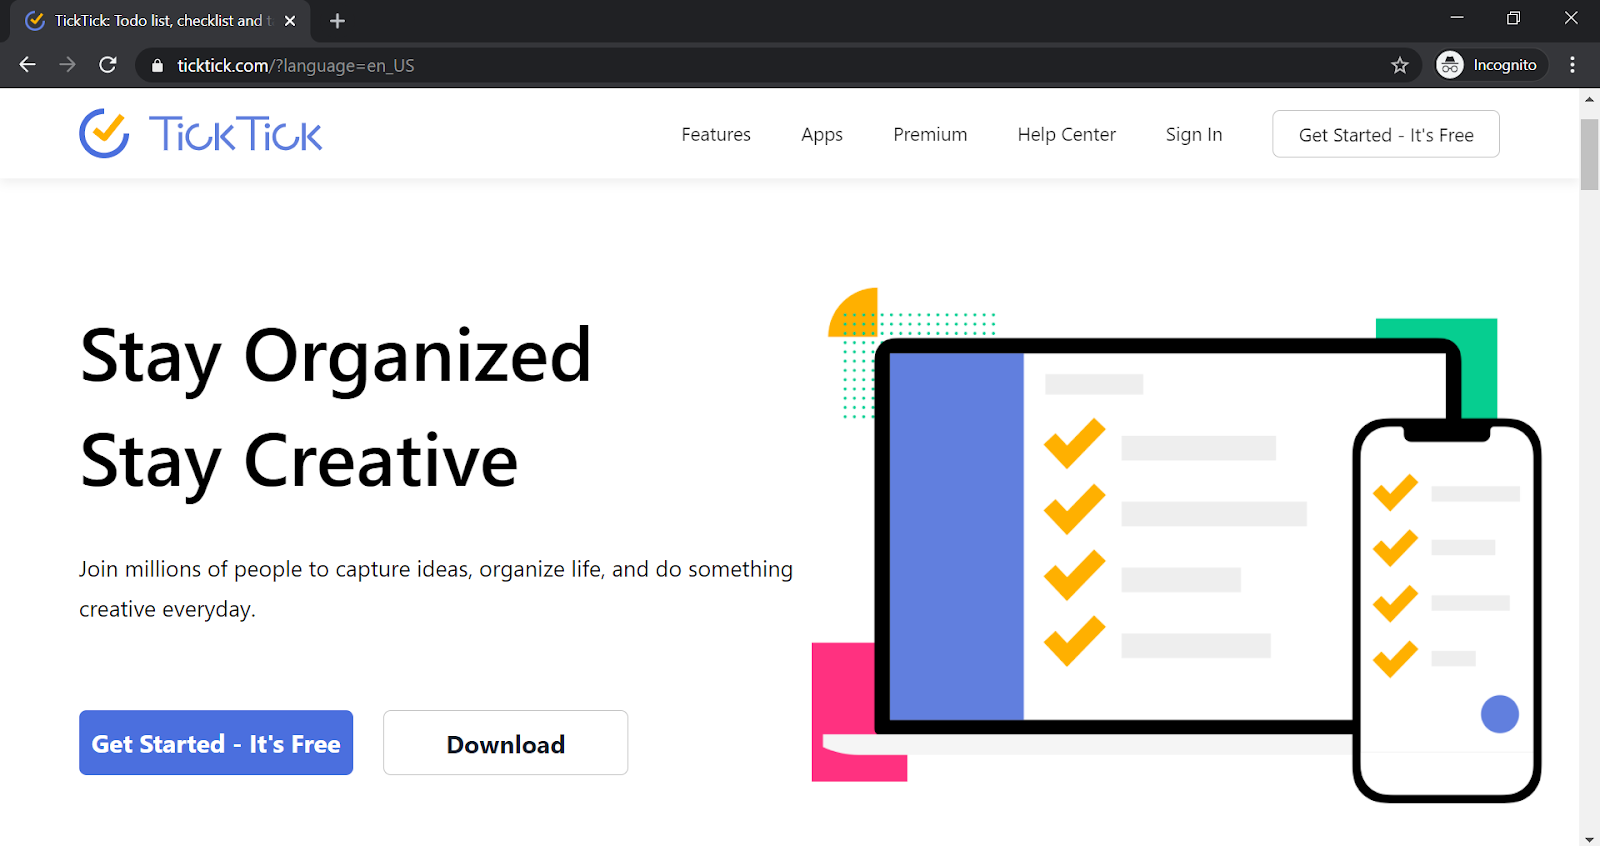
Task: Click scrollbar up arrow
Action: (x=1589, y=99)
